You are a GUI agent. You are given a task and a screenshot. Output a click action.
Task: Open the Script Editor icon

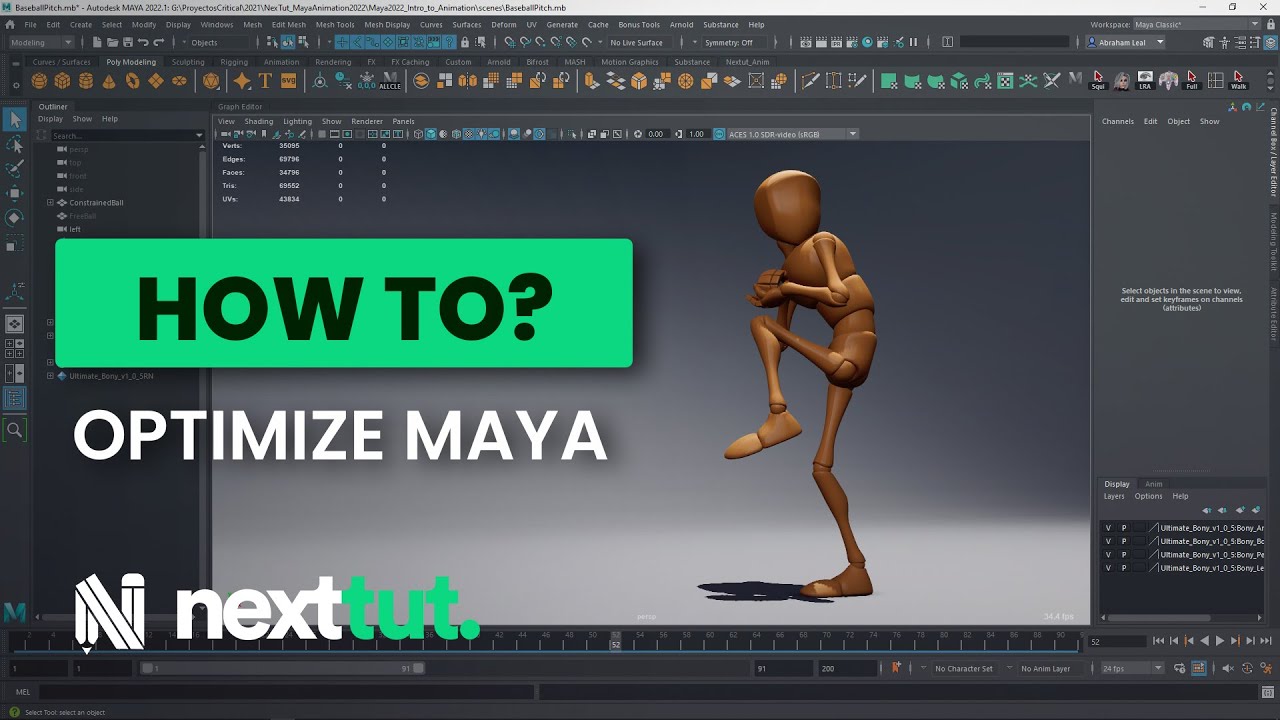tap(1268, 692)
